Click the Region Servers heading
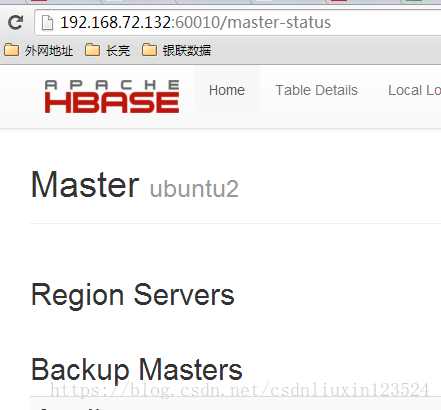 (x=133, y=295)
